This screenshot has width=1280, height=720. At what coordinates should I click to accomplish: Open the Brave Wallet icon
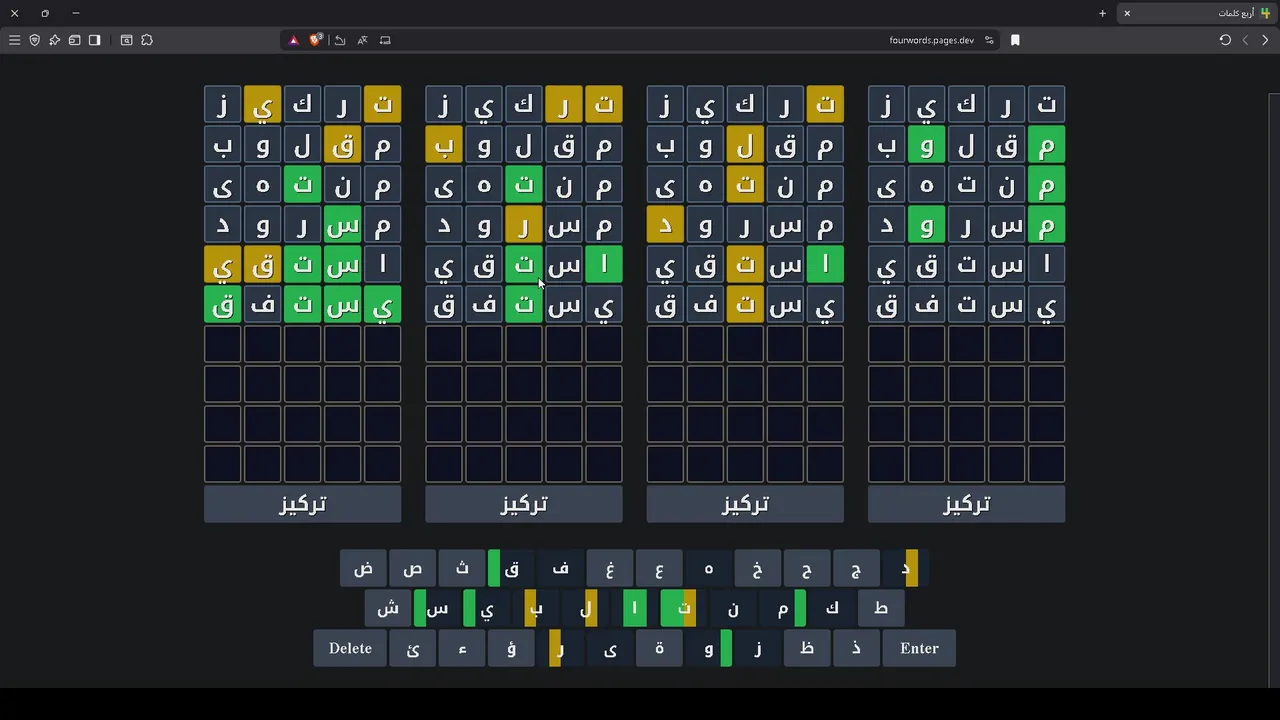(74, 40)
